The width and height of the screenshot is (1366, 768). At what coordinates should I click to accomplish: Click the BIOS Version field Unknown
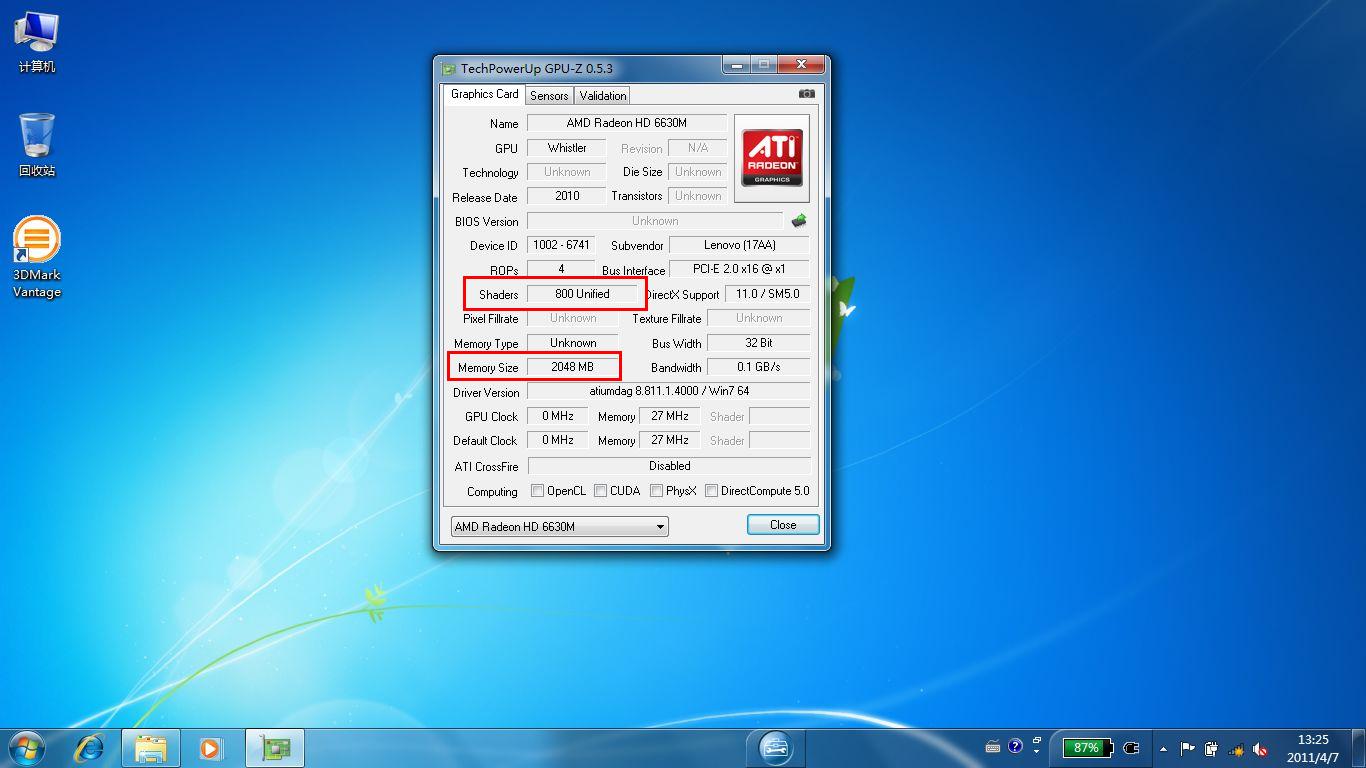click(655, 221)
